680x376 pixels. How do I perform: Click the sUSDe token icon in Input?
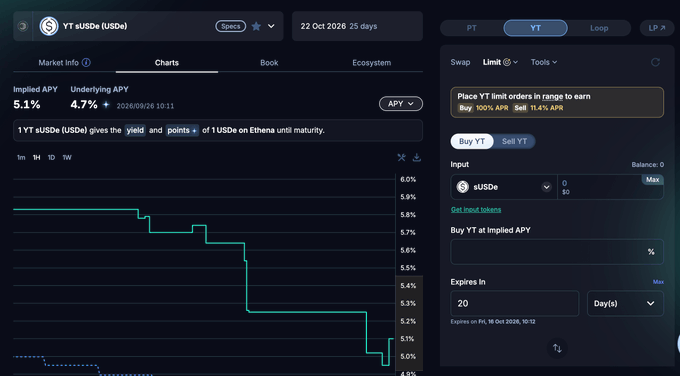coord(463,187)
